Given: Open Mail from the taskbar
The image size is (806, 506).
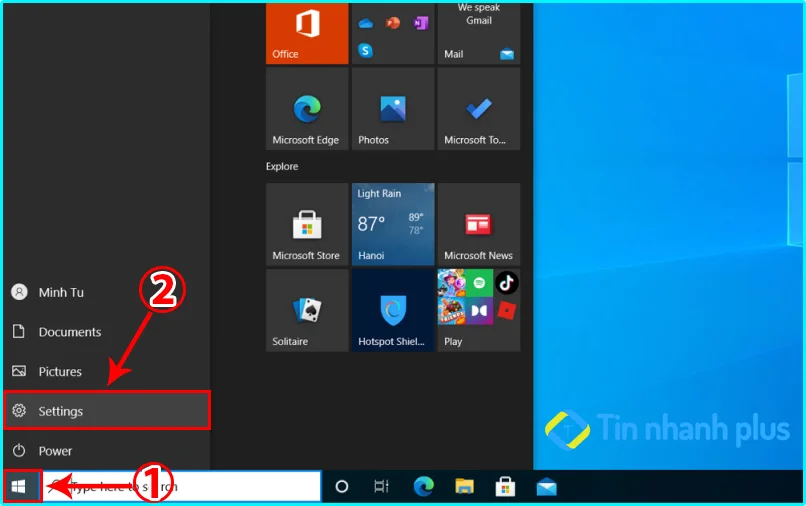Looking at the screenshot, I should 546,486.
